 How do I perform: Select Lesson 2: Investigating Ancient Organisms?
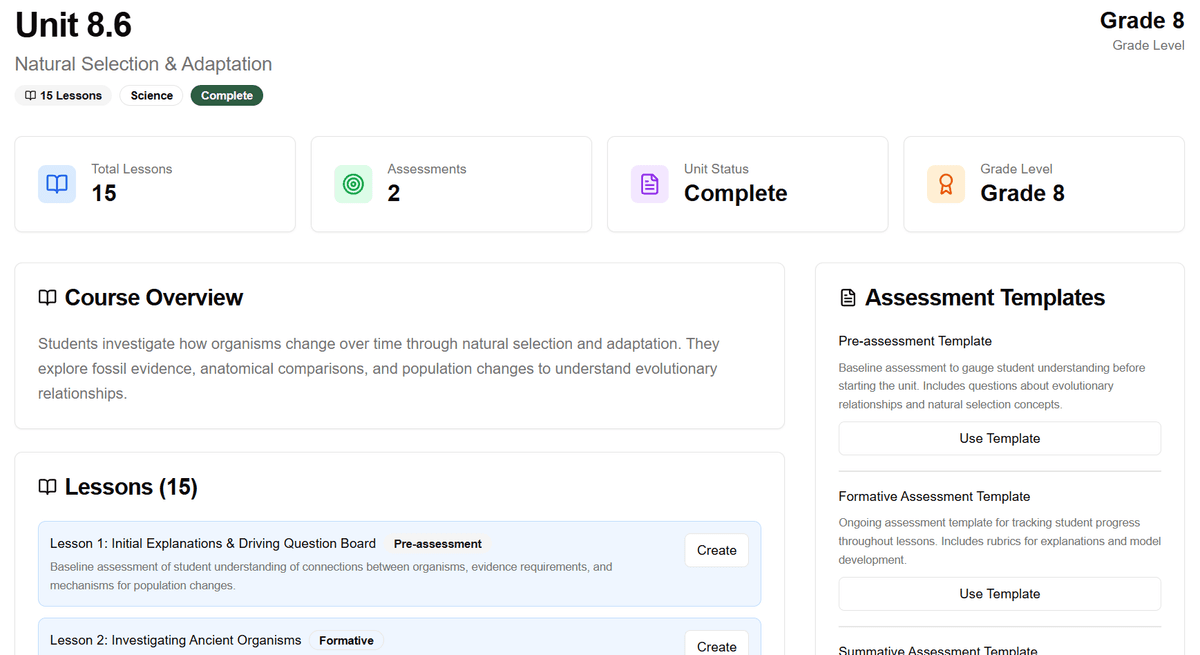point(176,640)
